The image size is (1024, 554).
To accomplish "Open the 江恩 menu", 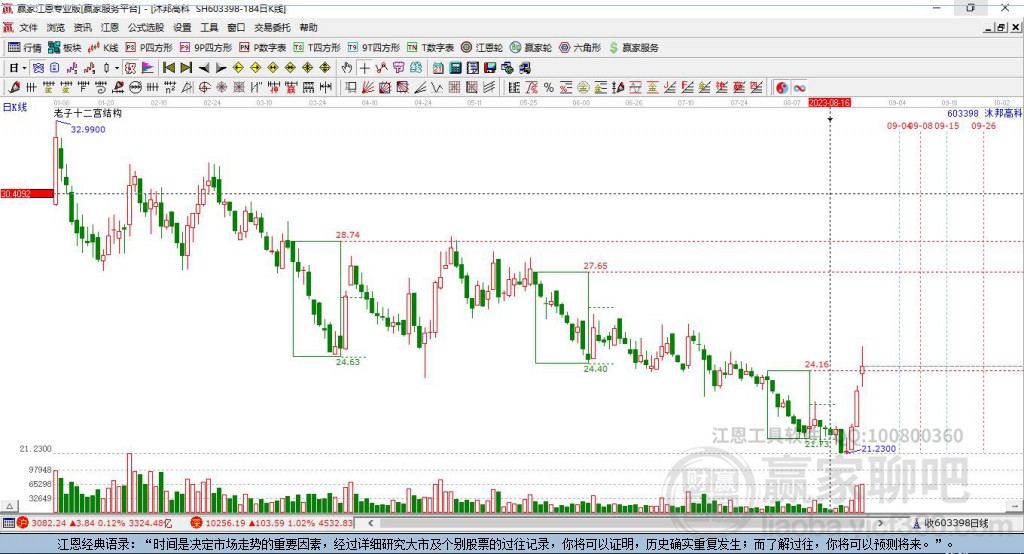I will [x=110, y=27].
